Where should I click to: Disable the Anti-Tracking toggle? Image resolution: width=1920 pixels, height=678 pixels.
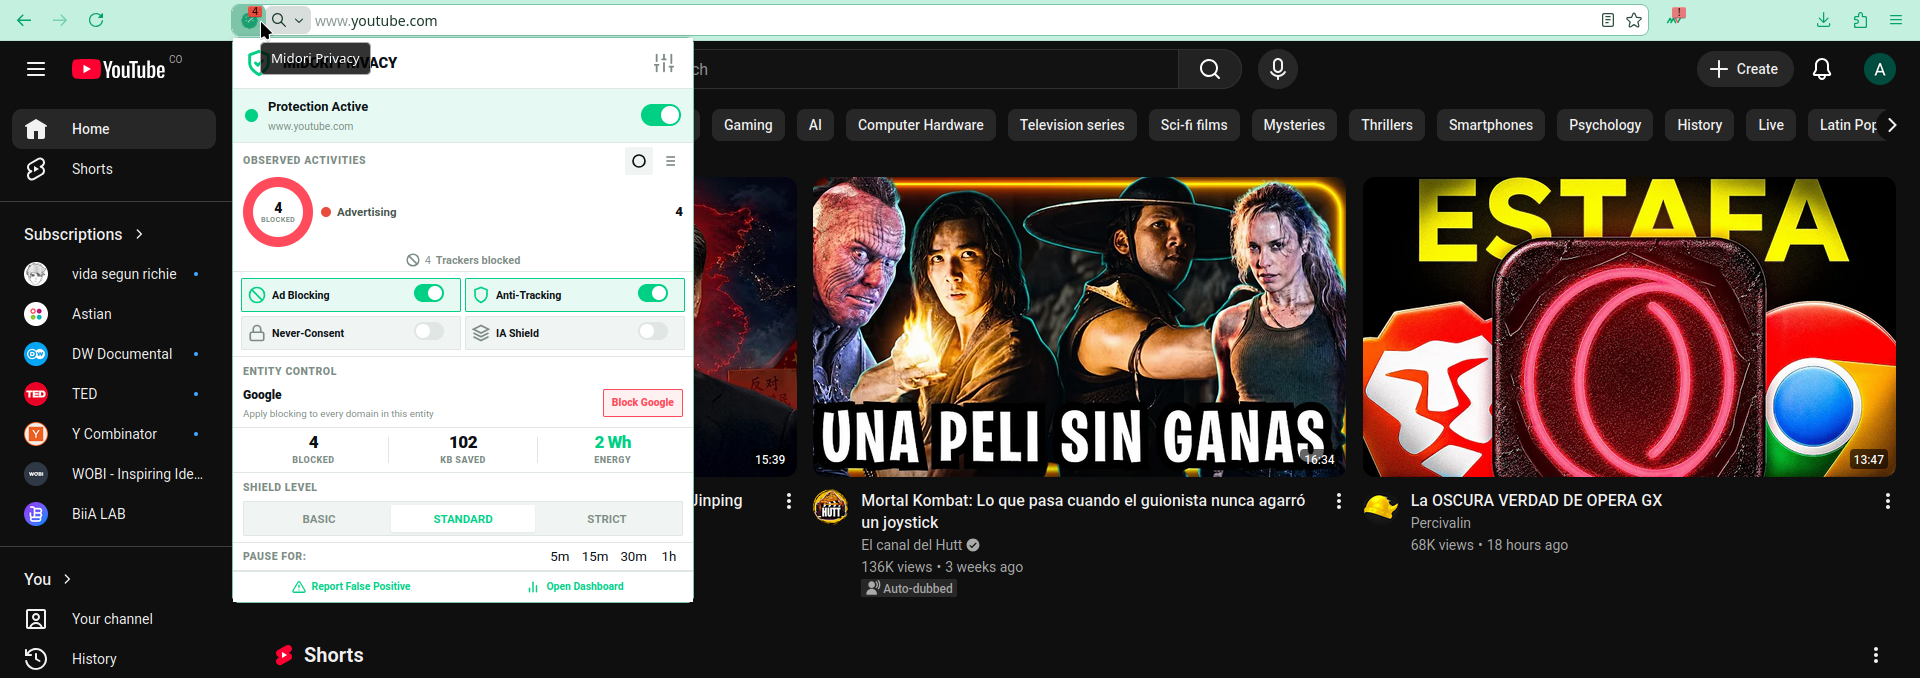pyautogui.click(x=653, y=293)
